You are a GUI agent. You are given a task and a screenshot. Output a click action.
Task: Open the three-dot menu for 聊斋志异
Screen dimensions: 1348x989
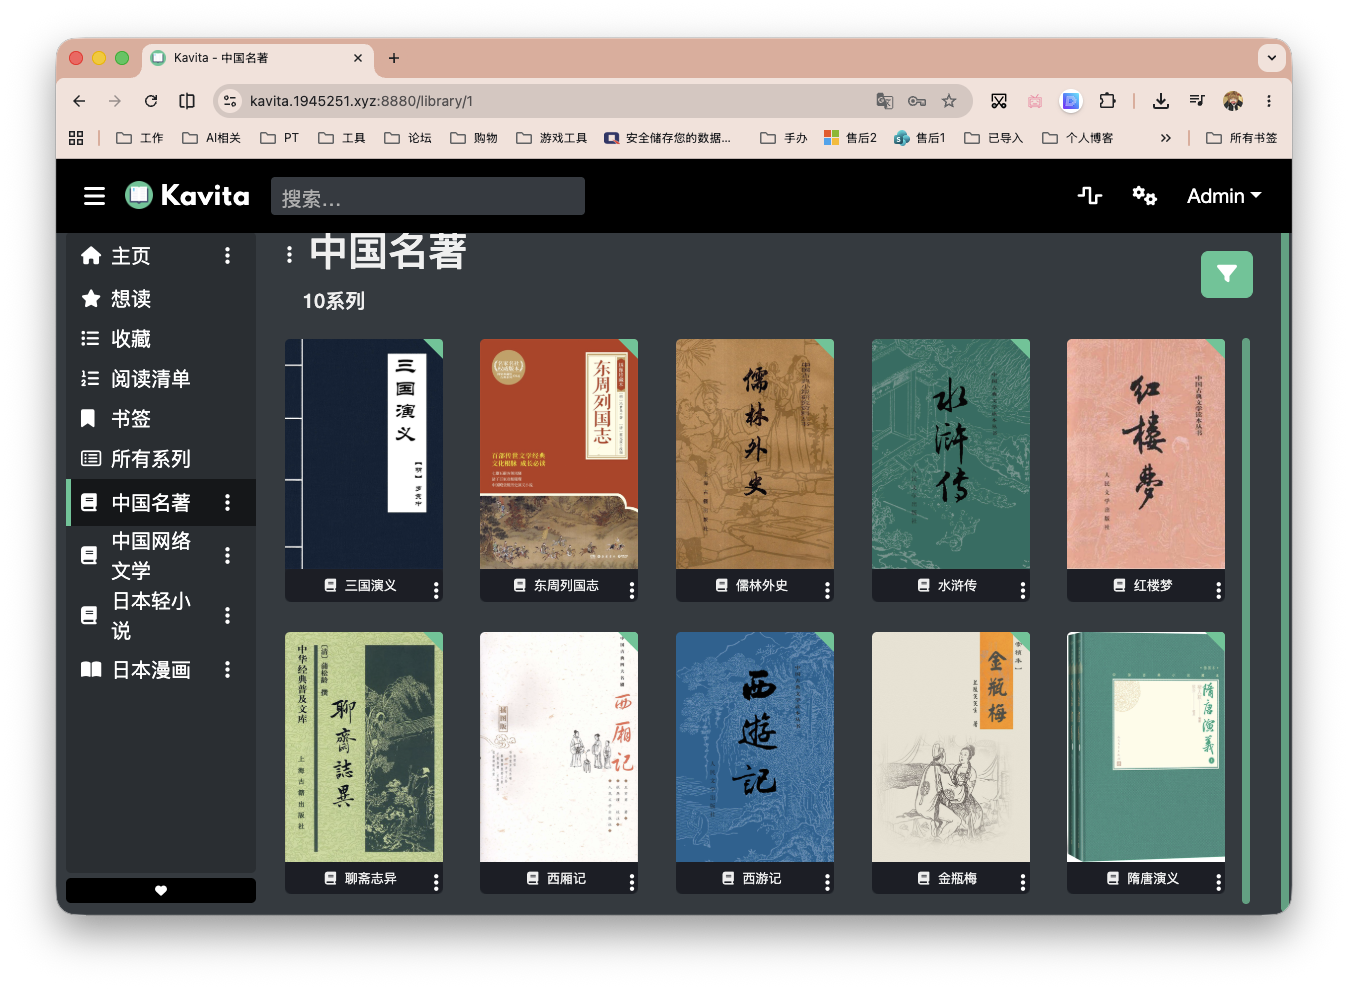click(x=436, y=882)
